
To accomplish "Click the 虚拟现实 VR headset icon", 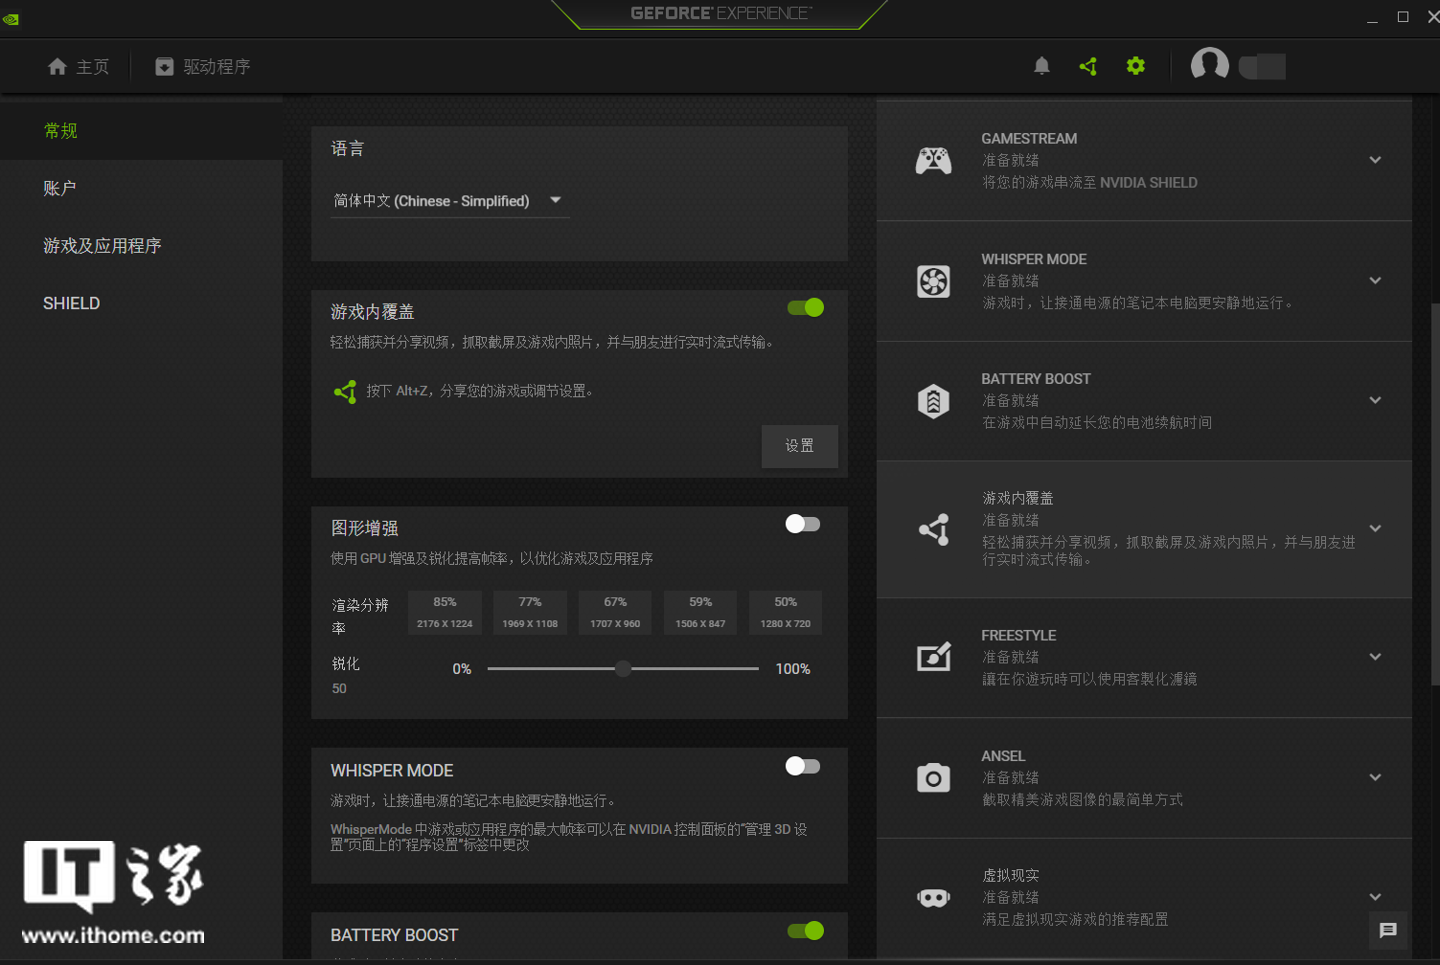I will pos(933,897).
